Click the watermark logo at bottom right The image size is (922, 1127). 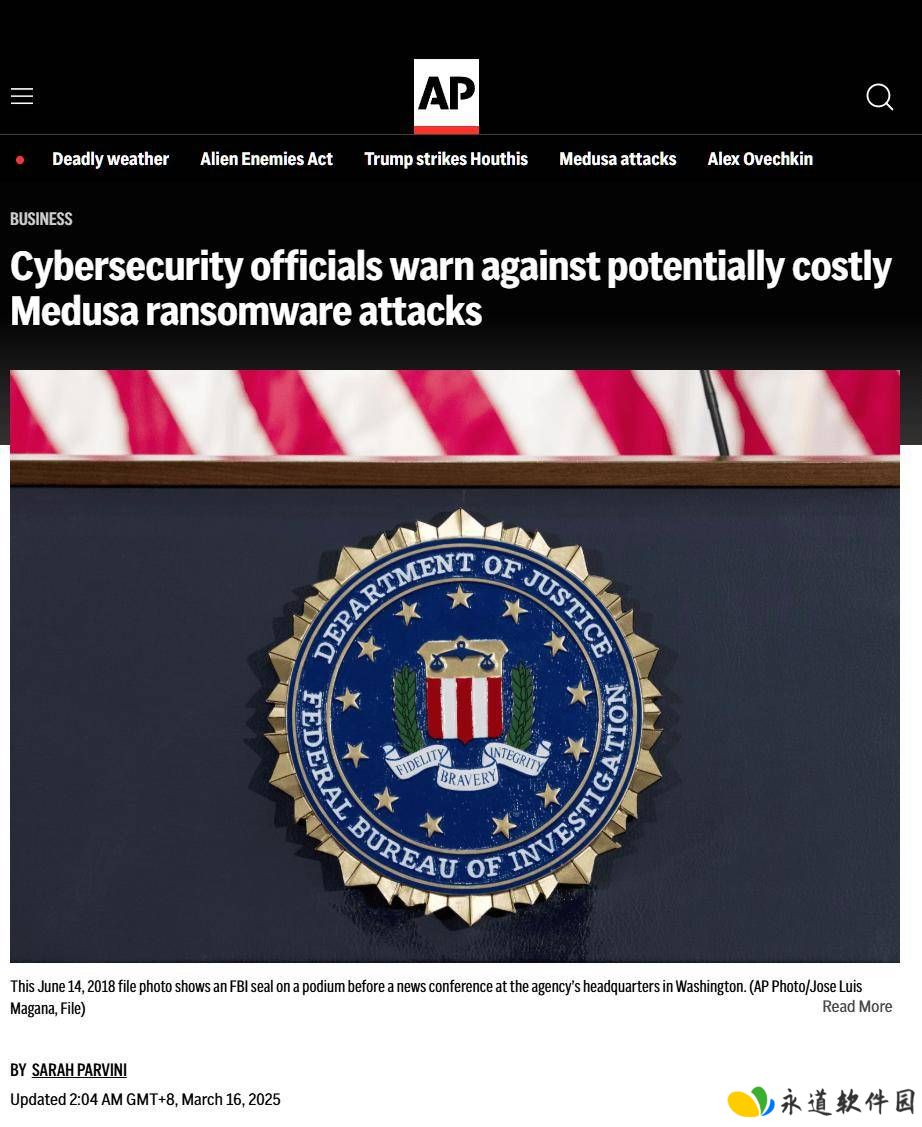(821, 1101)
